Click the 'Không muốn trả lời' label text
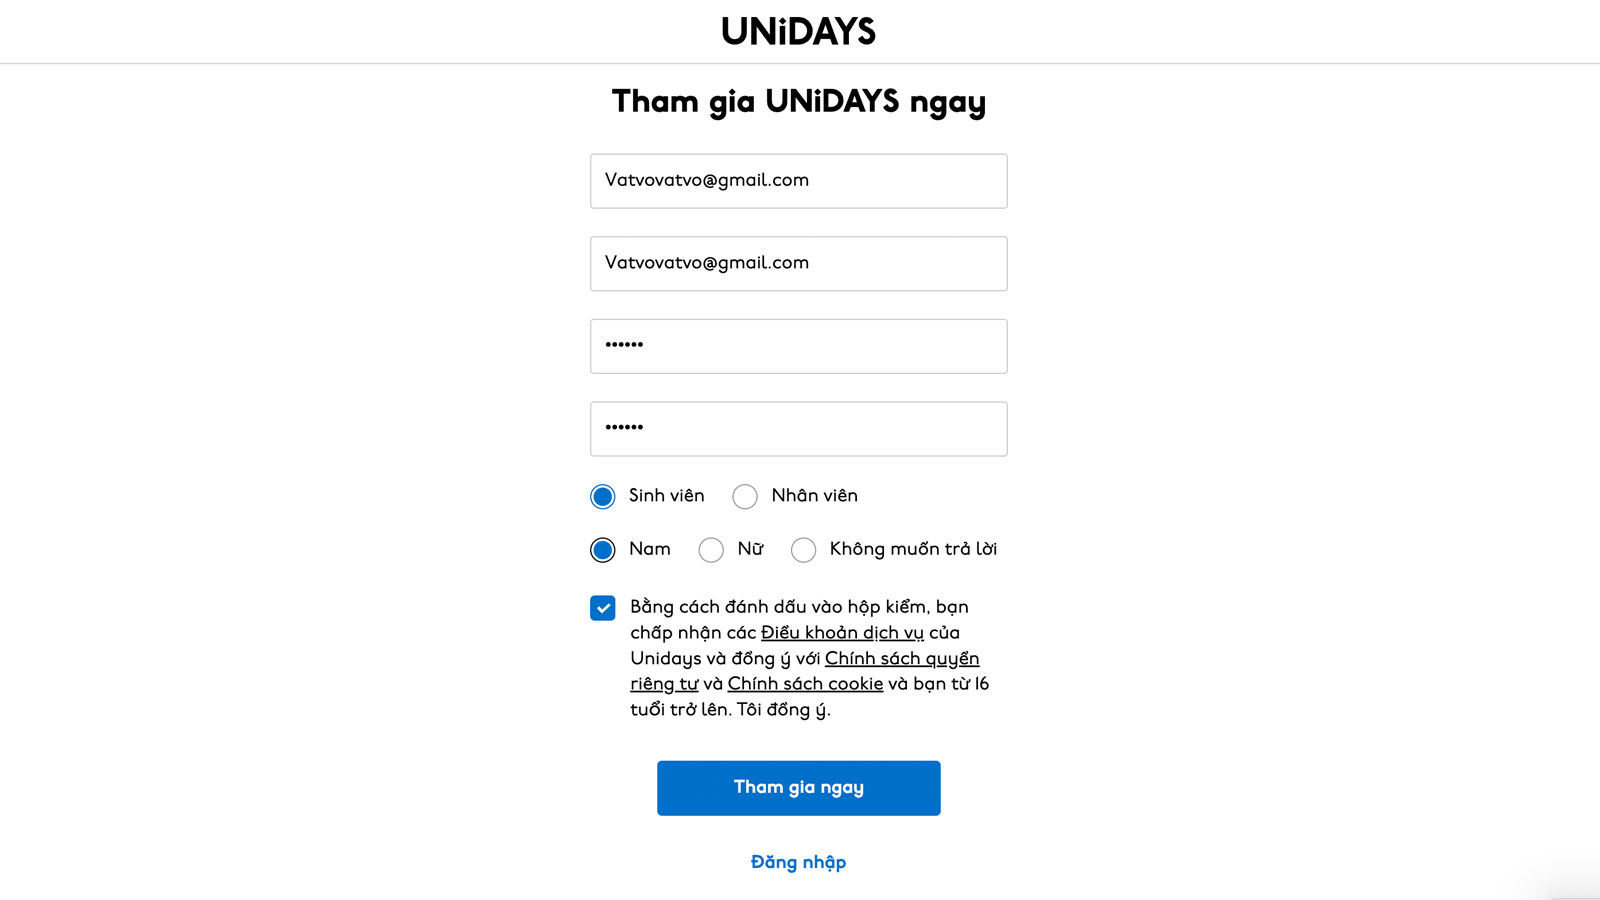Image resolution: width=1600 pixels, height=900 pixels. click(912, 549)
